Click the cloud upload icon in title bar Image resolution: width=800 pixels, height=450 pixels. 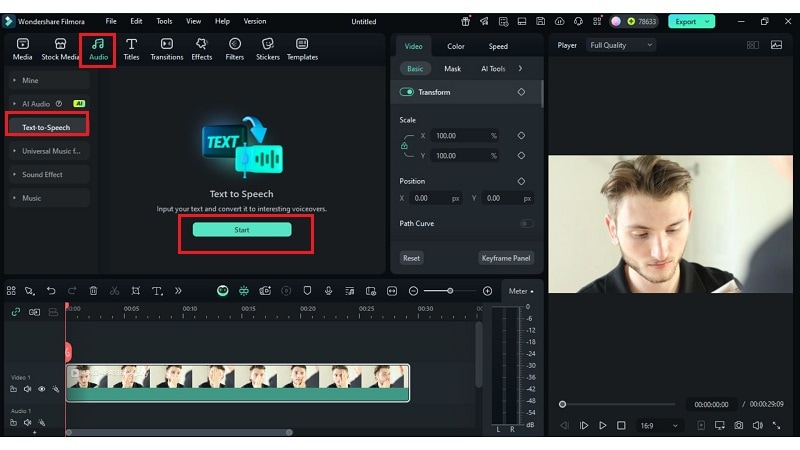pos(560,21)
